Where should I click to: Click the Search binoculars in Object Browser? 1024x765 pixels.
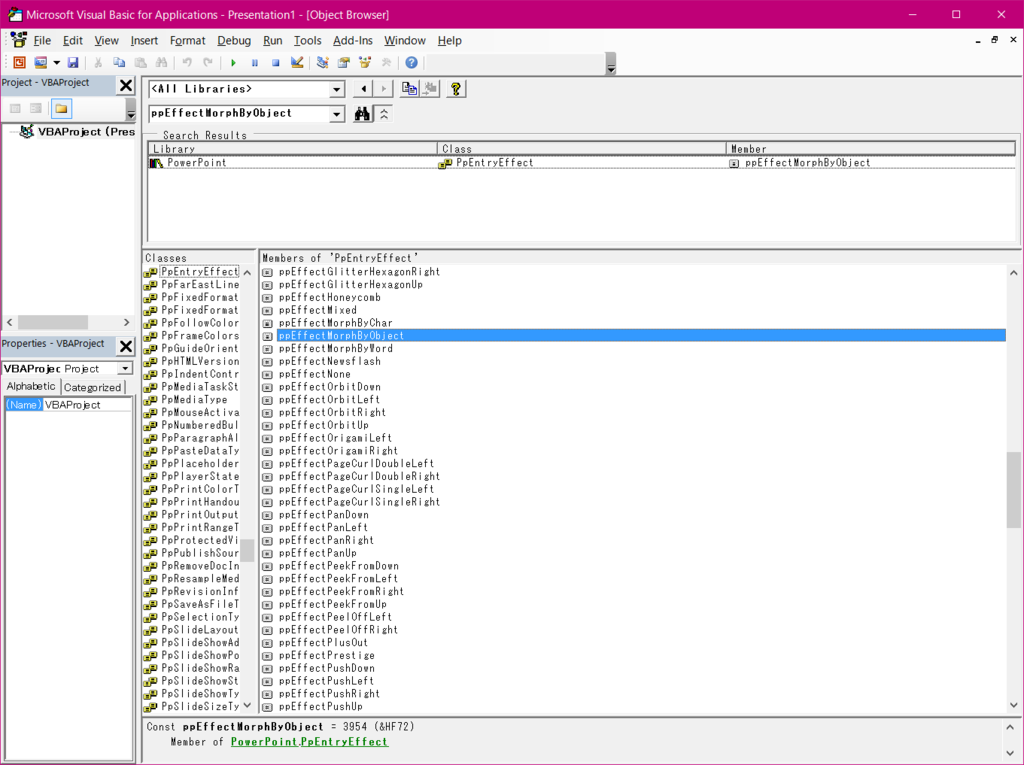362,114
